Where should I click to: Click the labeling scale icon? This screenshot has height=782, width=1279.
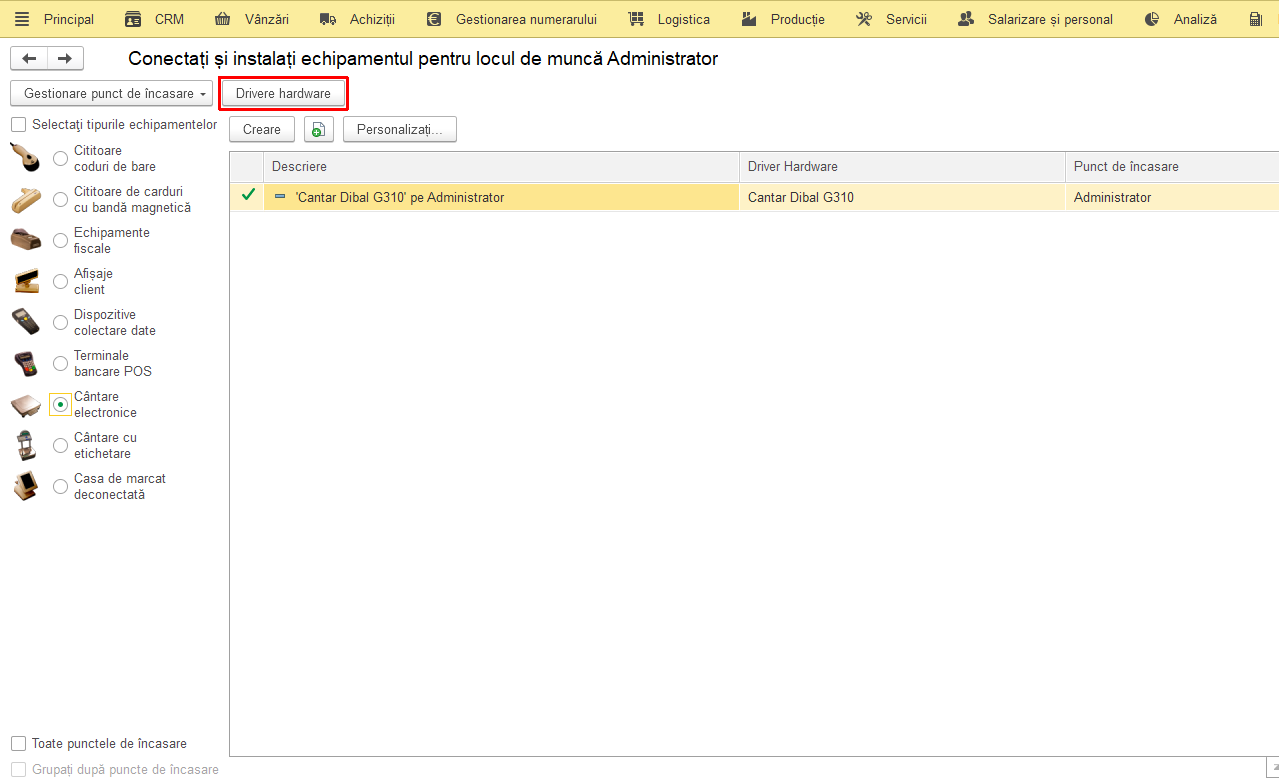pyautogui.click(x=25, y=445)
